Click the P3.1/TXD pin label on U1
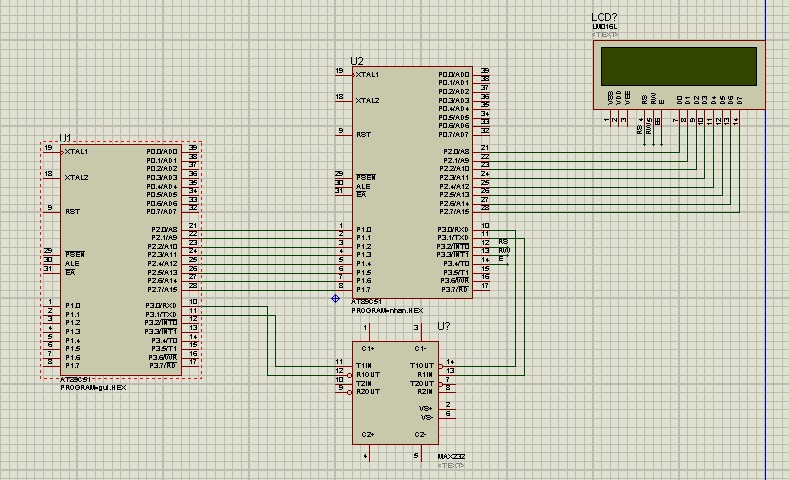The height and width of the screenshot is (480, 789). click(x=161, y=314)
